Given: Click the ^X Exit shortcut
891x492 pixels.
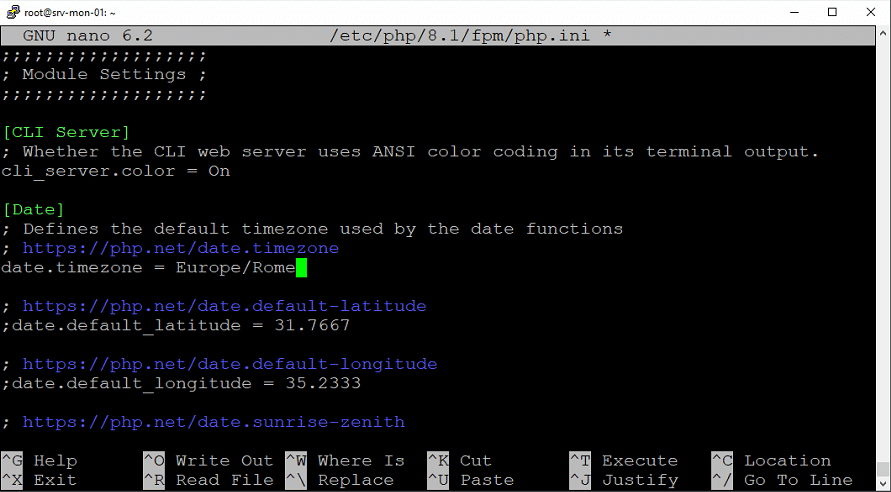Looking at the screenshot, I should click(39, 480).
